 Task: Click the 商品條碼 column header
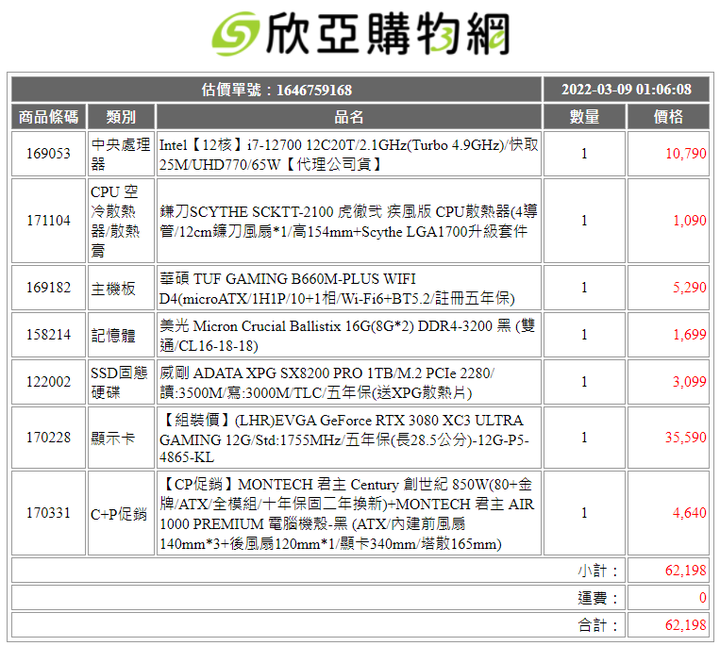click(x=49, y=117)
